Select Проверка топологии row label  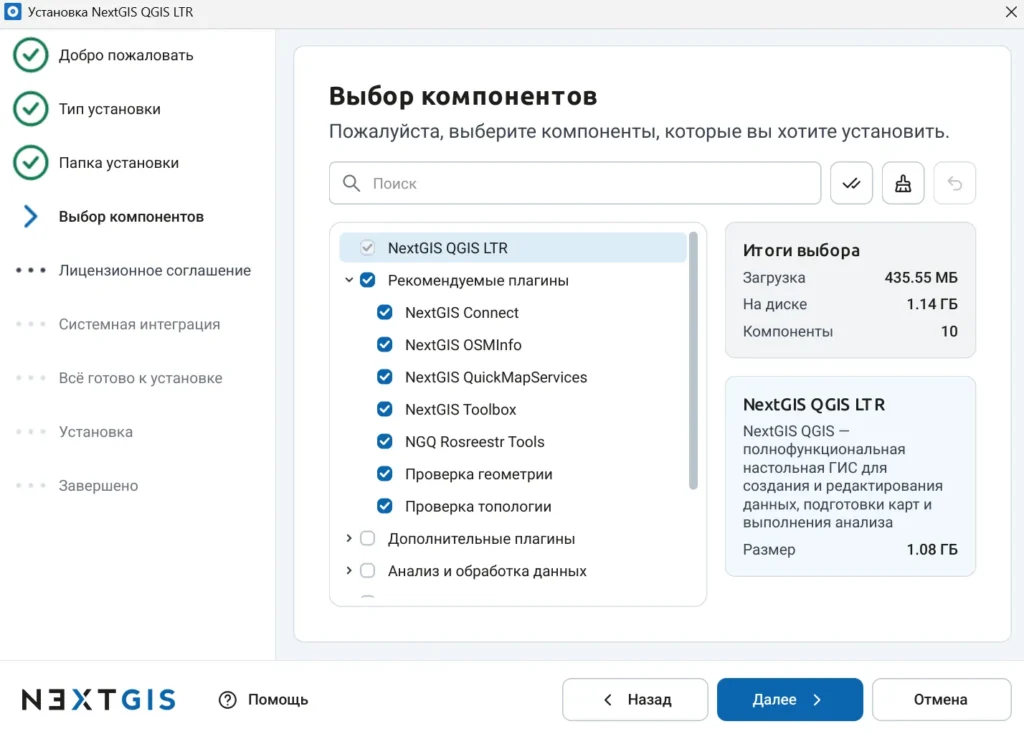point(478,507)
